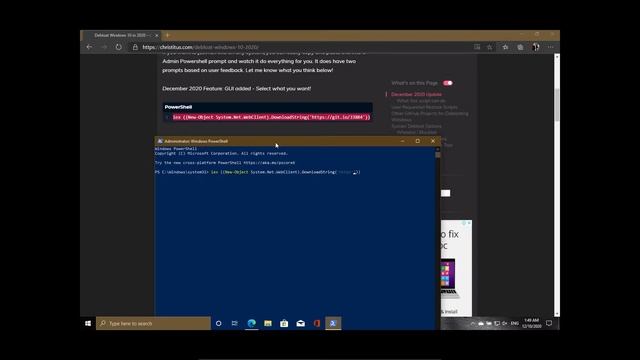Close the Administrator PowerShell window

click(433, 141)
